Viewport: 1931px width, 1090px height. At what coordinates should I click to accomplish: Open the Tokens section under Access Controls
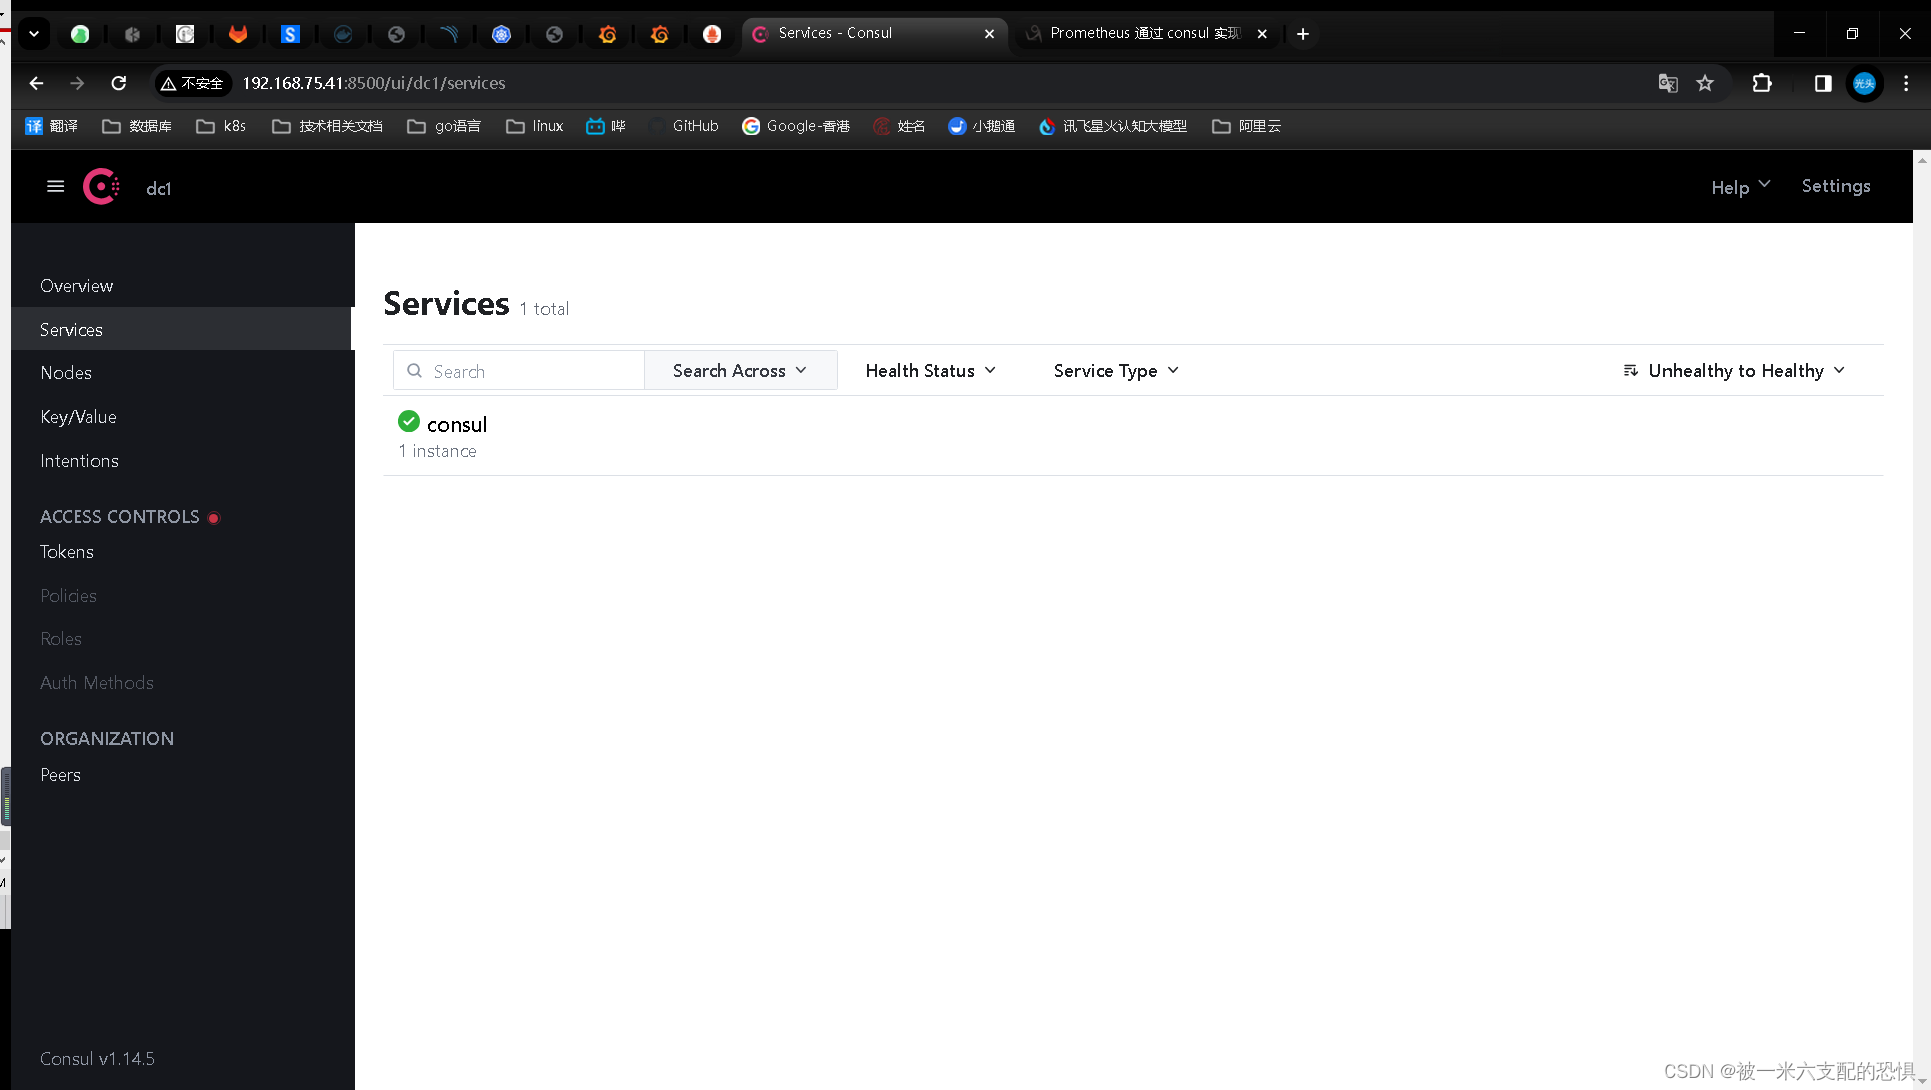[65, 552]
